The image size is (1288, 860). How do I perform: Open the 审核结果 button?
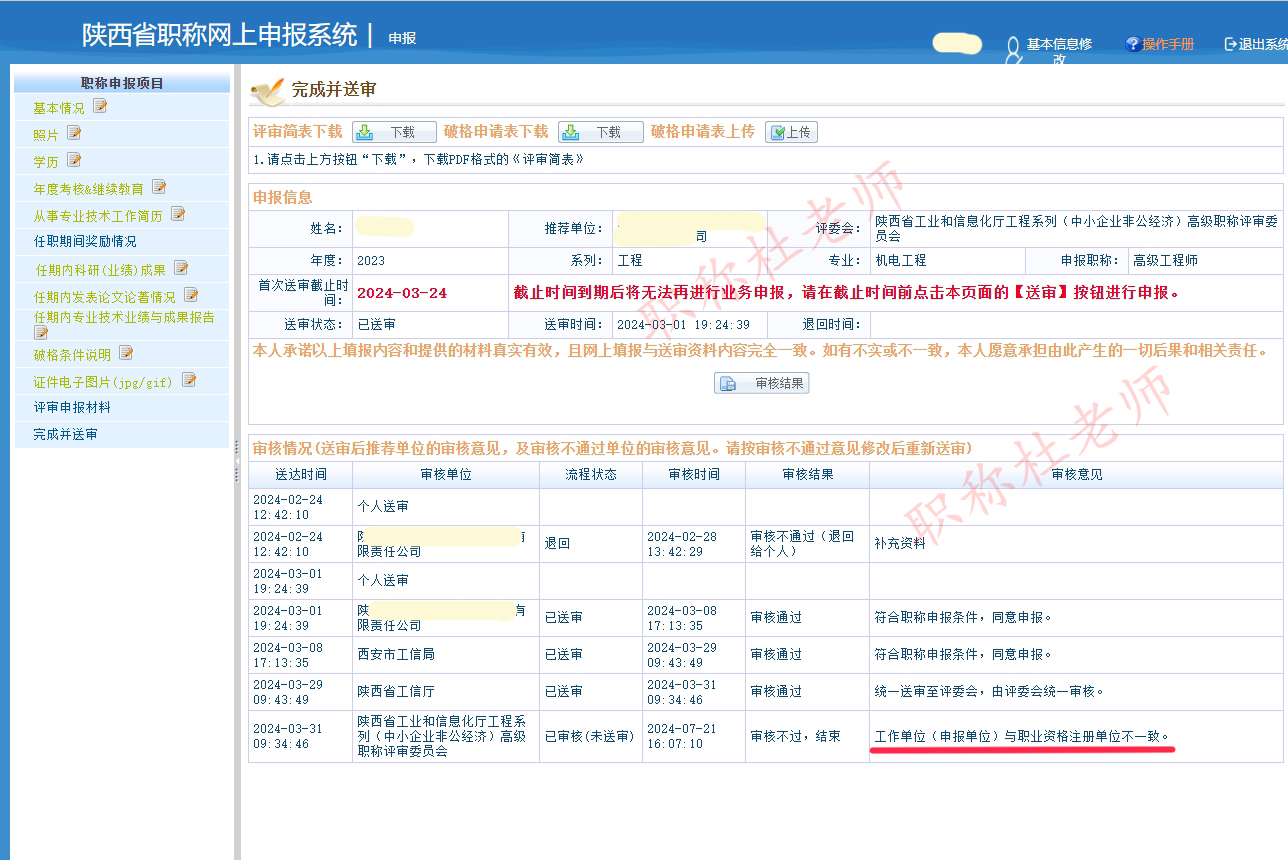[x=761, y=383]
